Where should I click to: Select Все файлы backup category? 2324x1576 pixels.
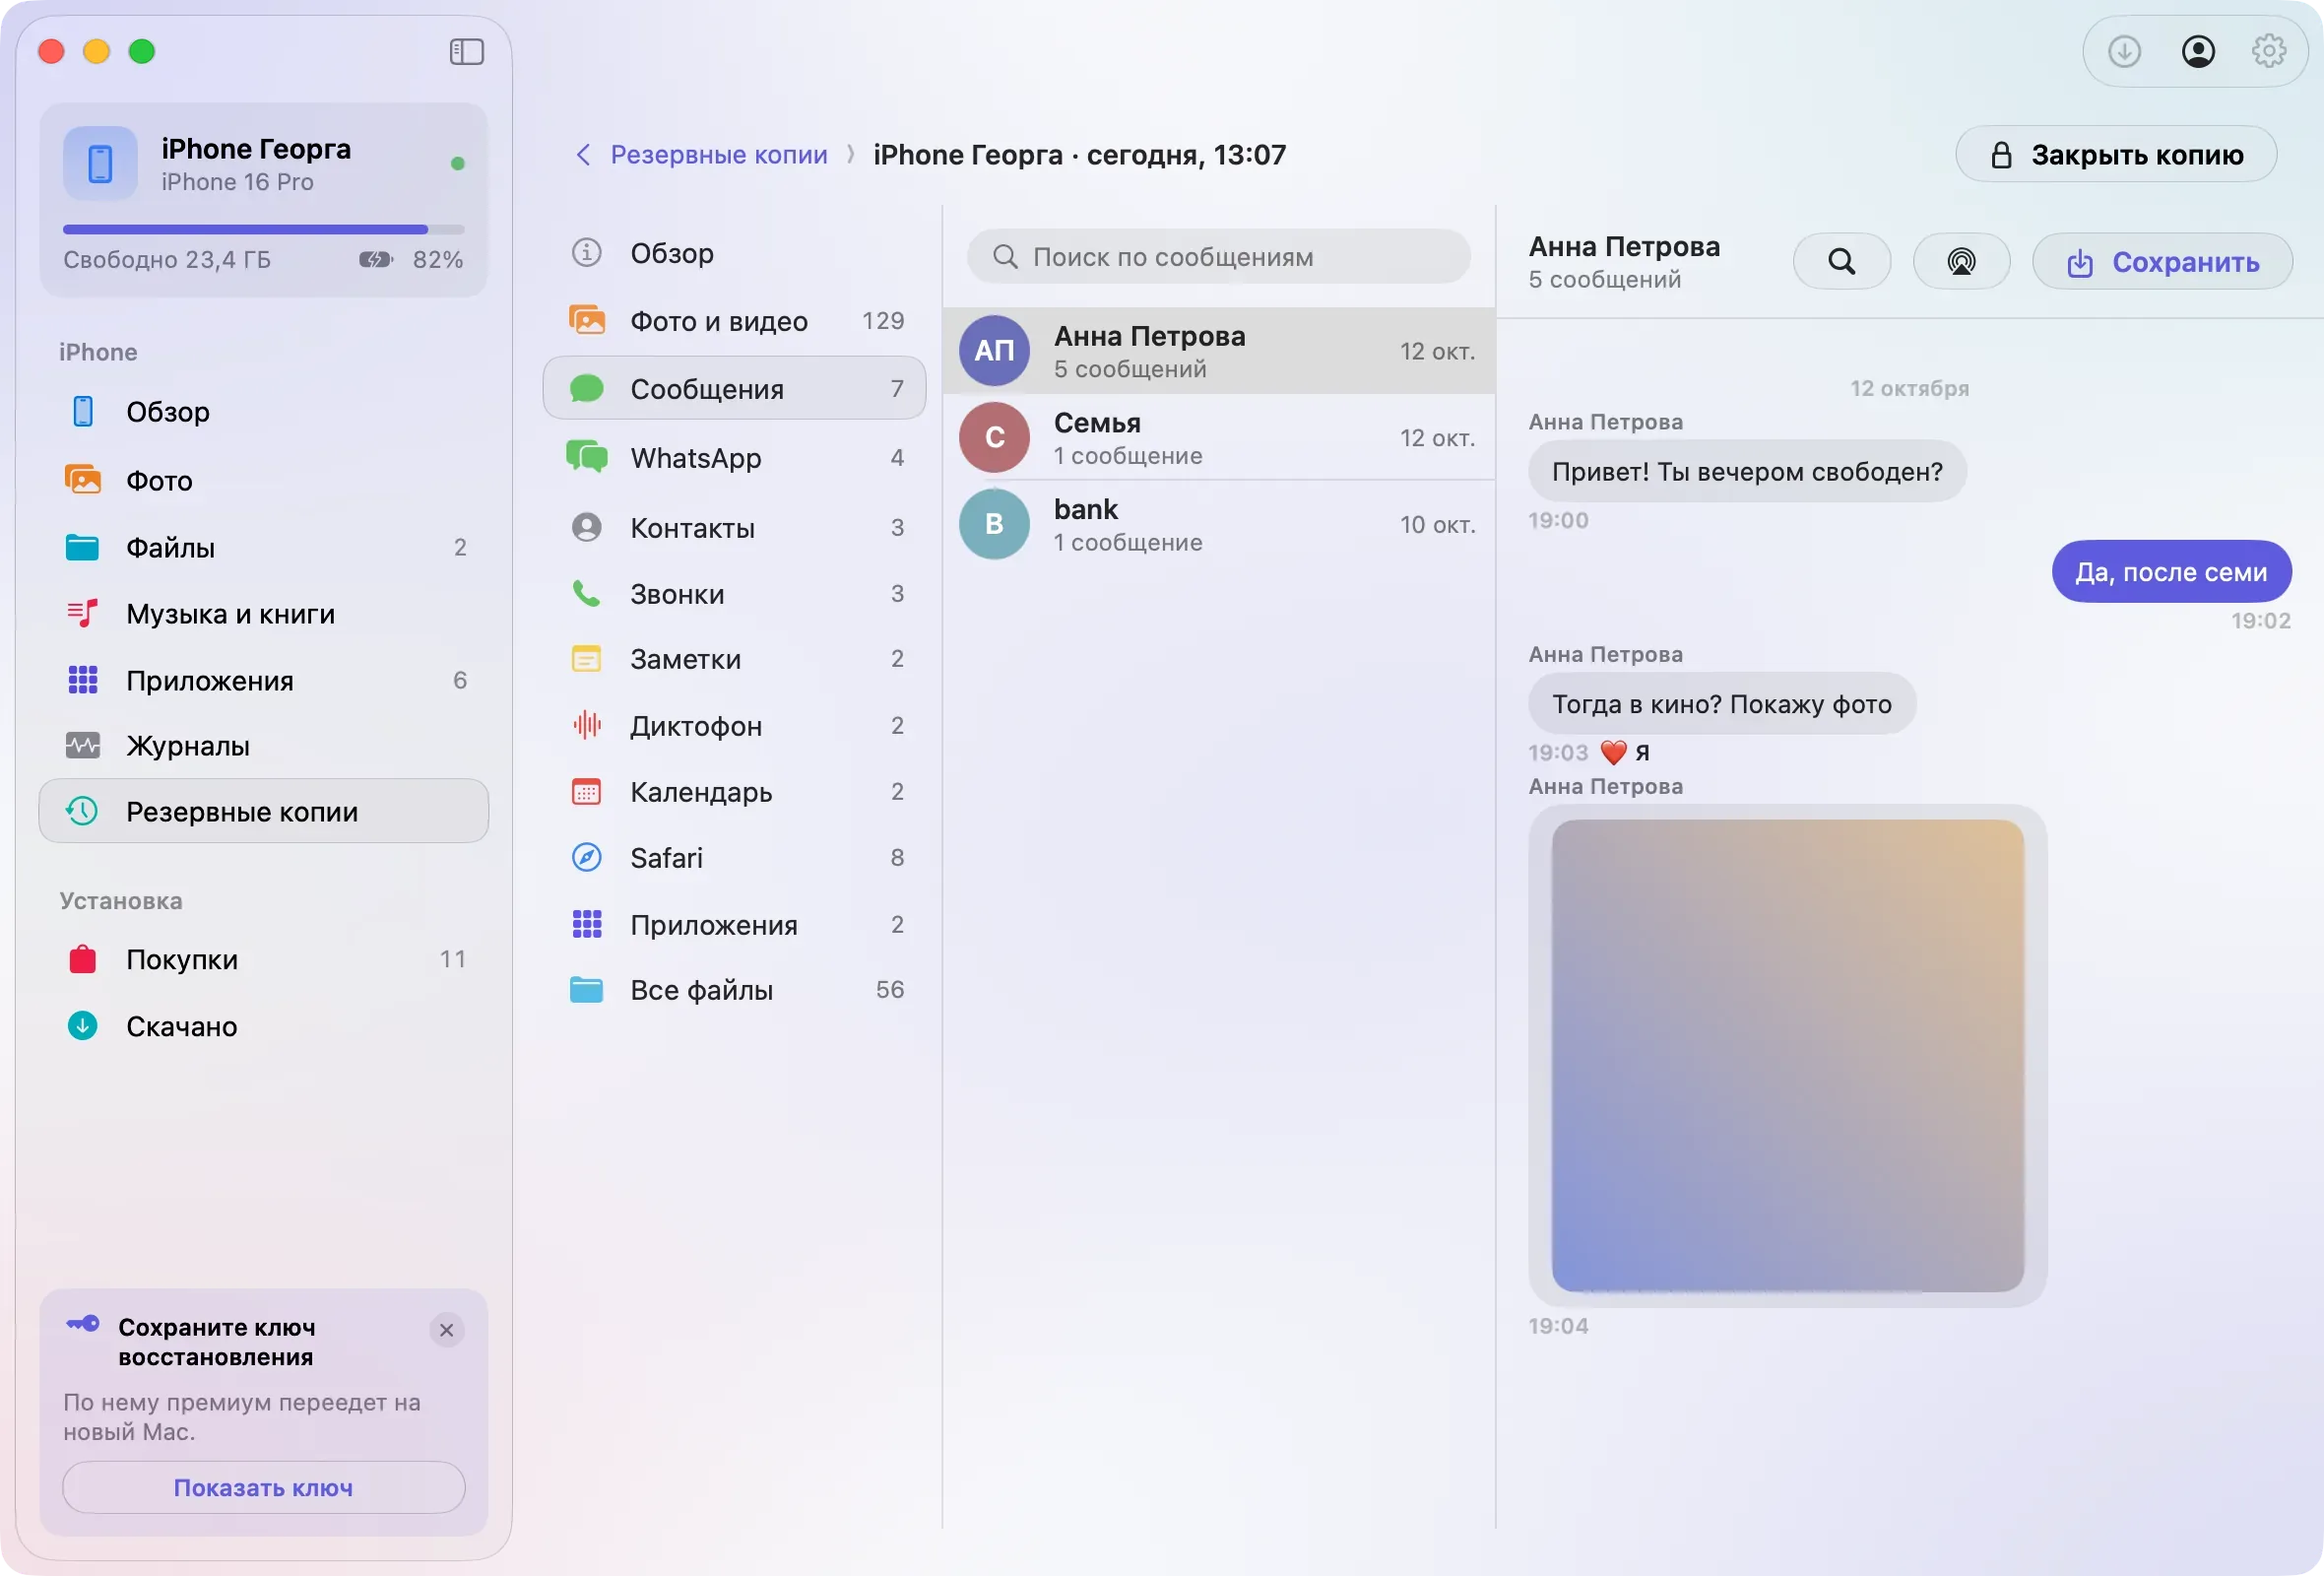click(734, 990)
